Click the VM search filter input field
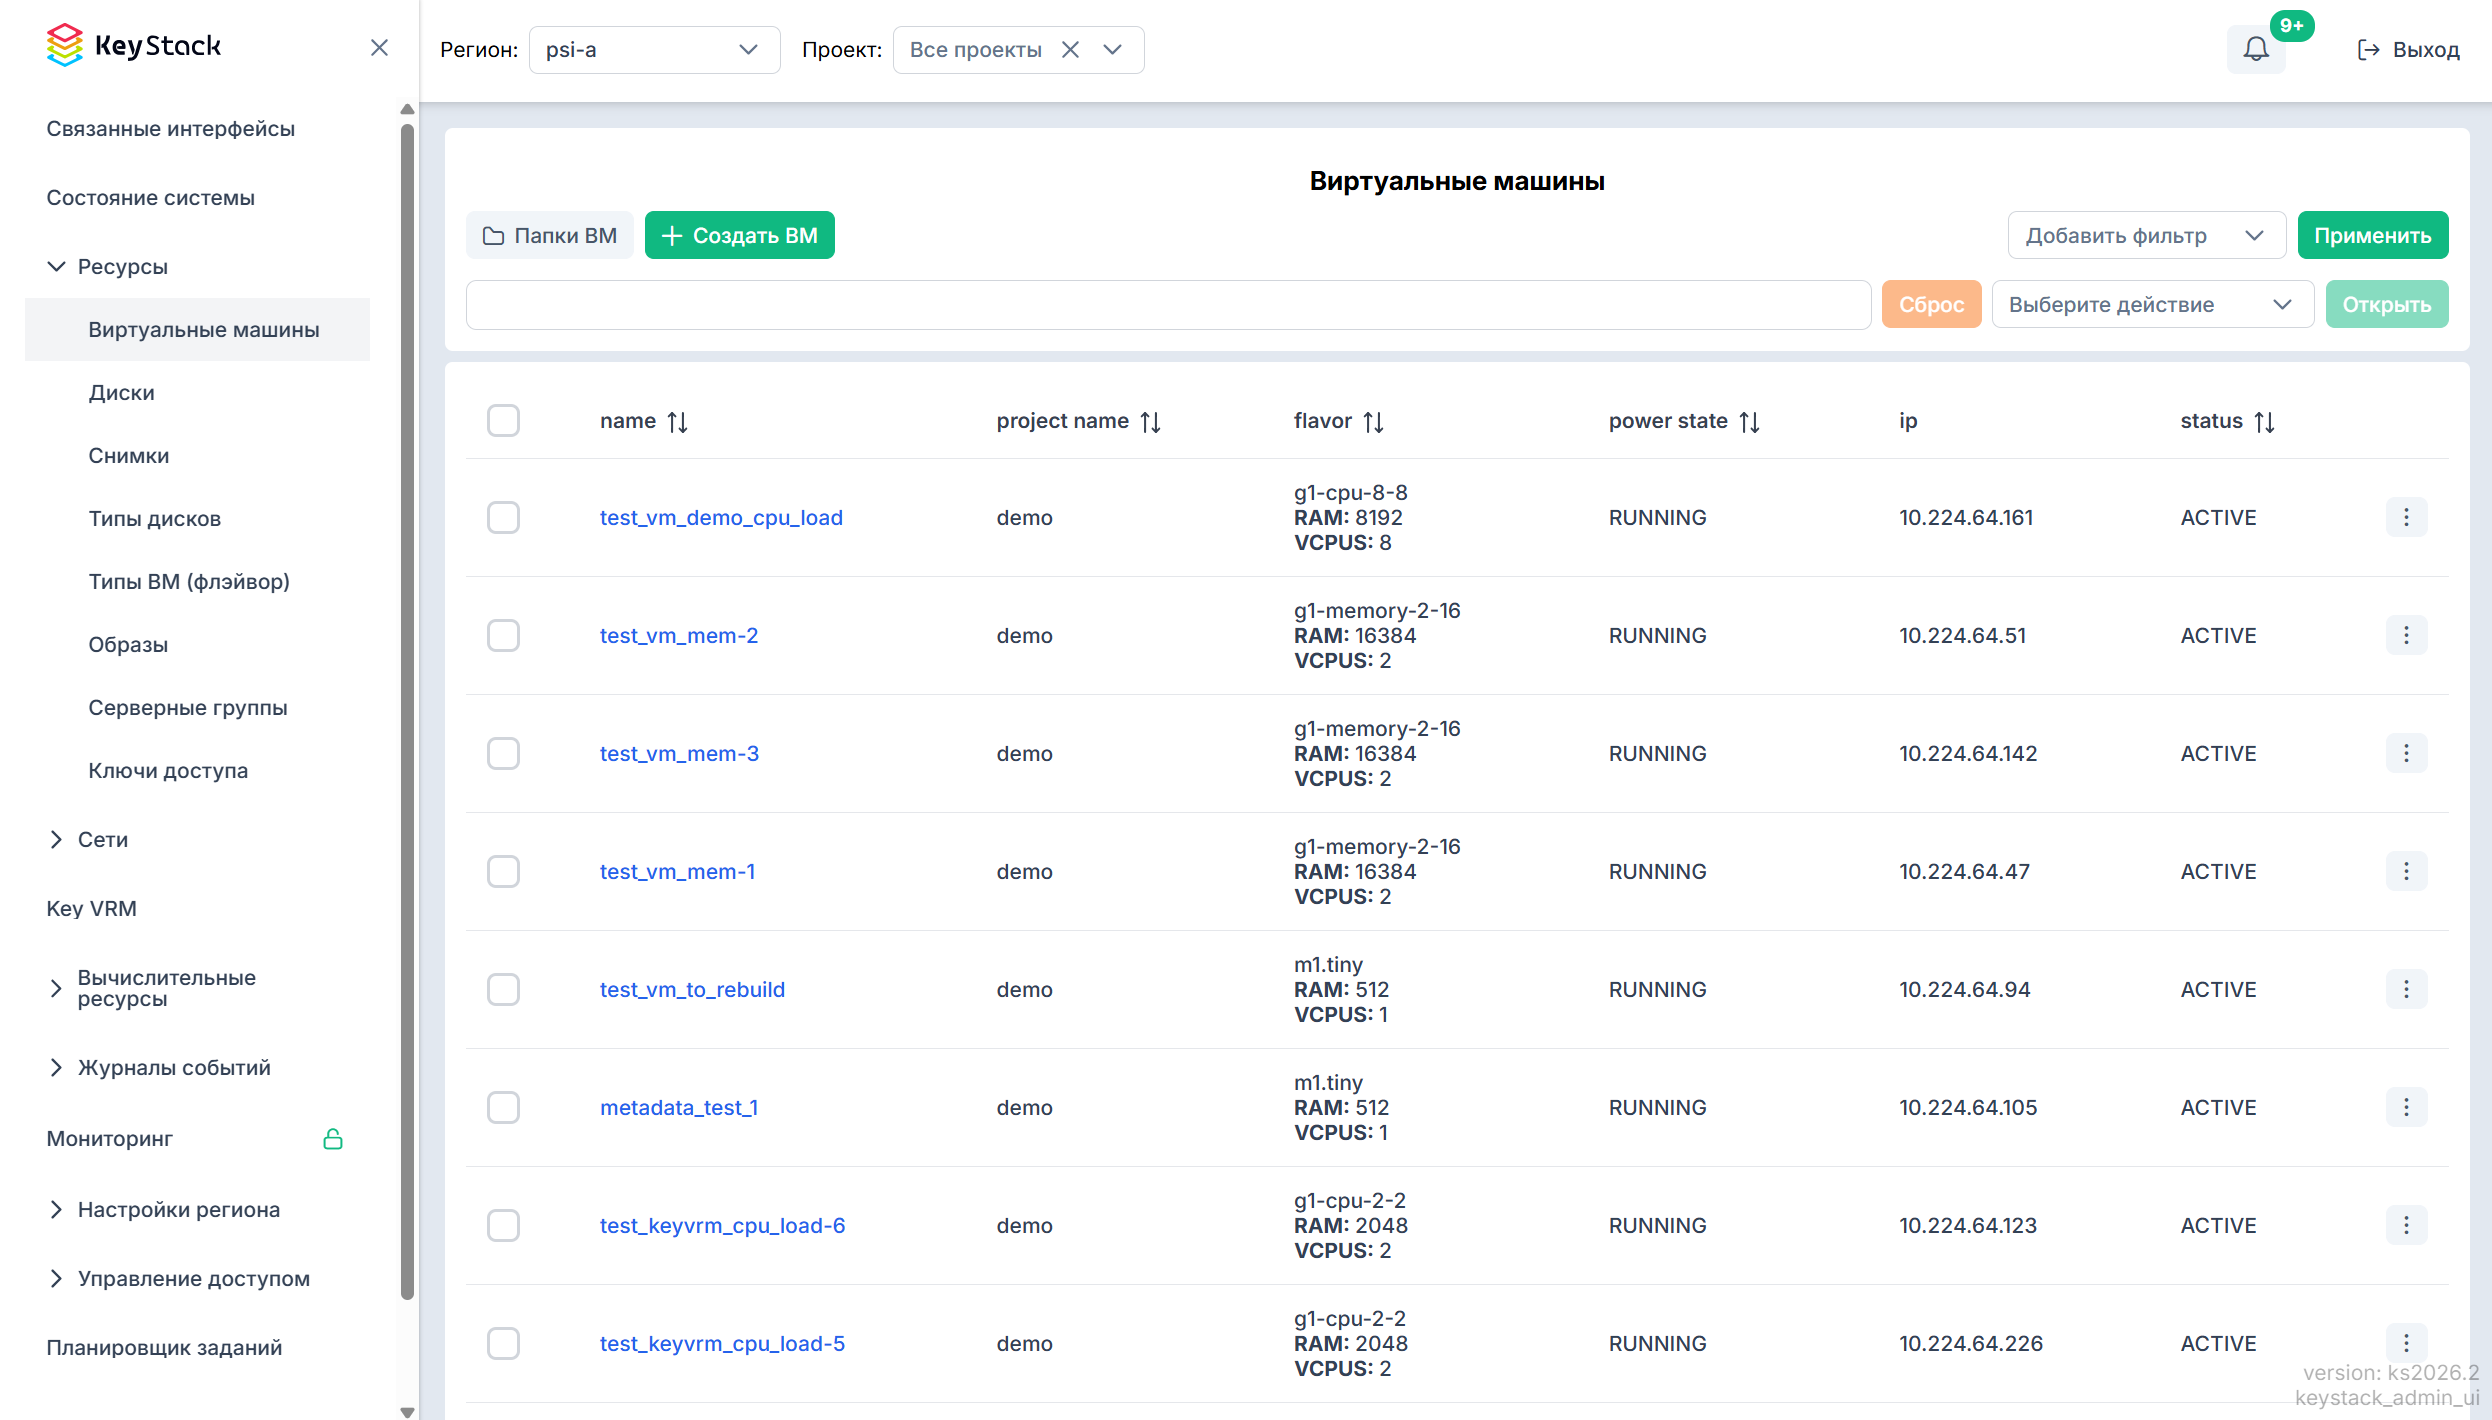The width and height of the screenshot is (2492, 1420). [1168, 305]
